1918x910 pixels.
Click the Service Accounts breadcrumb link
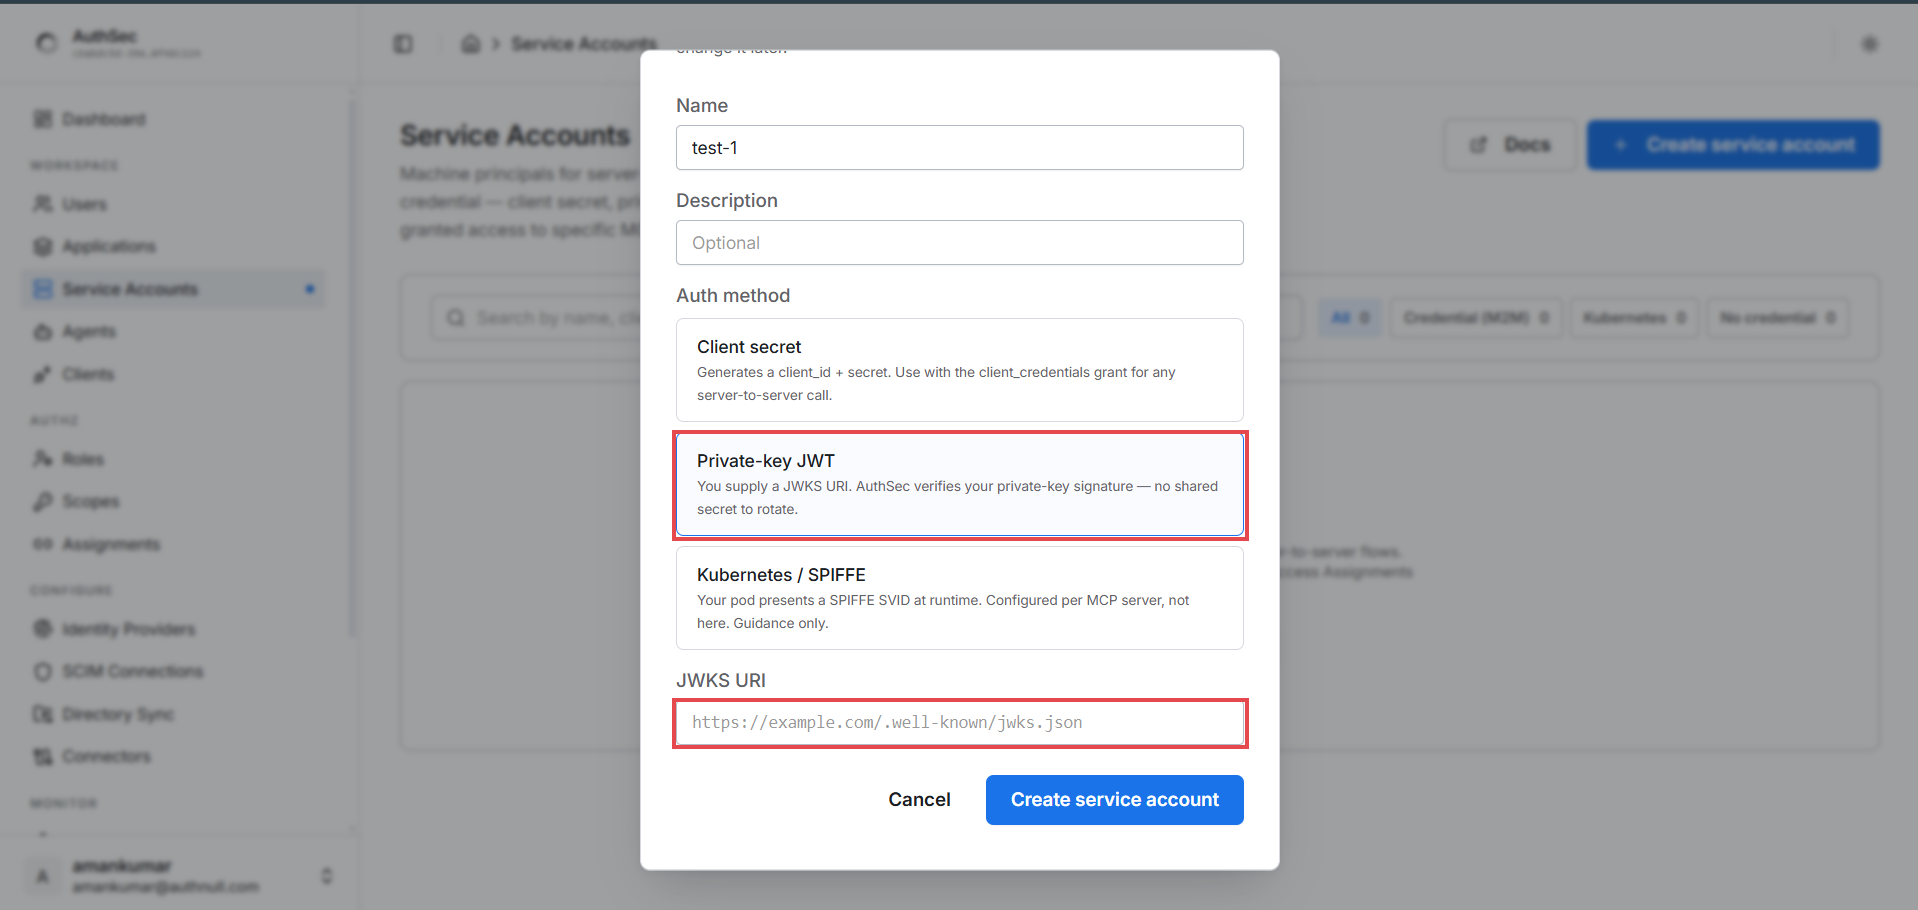584,44
